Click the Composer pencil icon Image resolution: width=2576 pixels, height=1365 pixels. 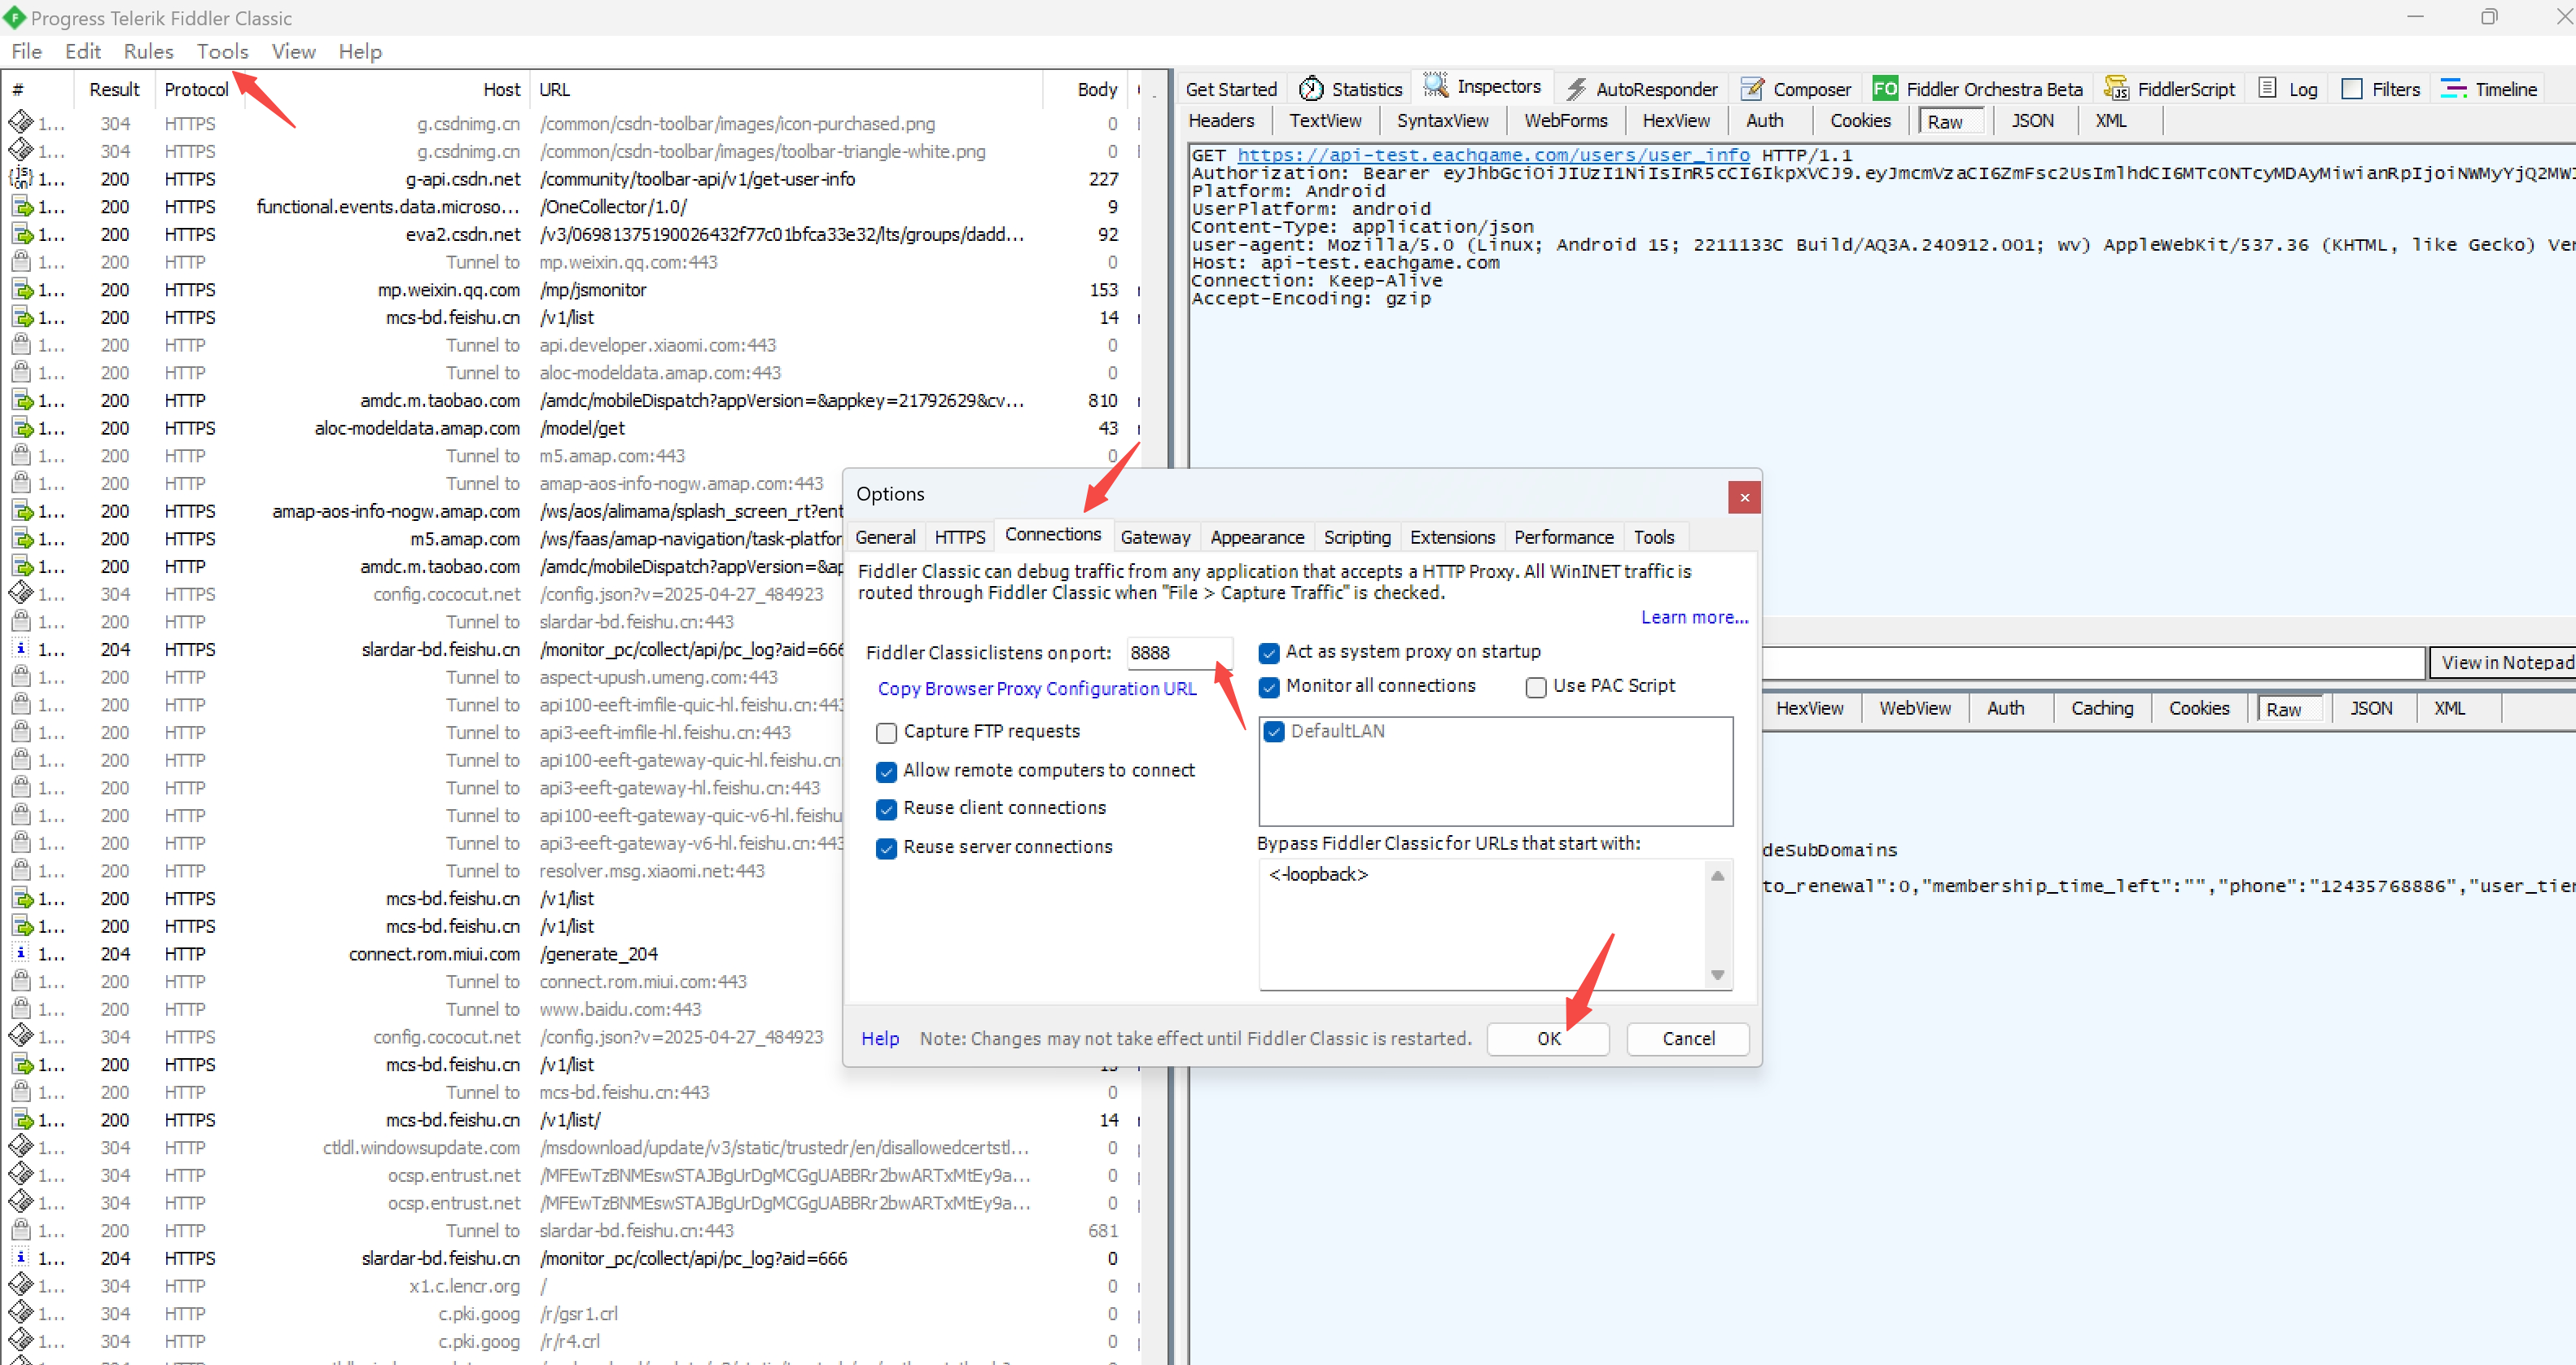[x=1751, y=89]
